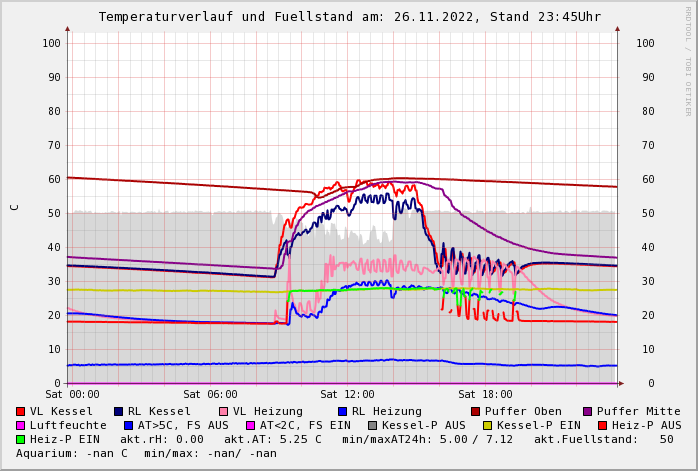
Task: Click the 'Sat 12:00' time axis label
Action: pyautogui.click(x=347, y=395)
